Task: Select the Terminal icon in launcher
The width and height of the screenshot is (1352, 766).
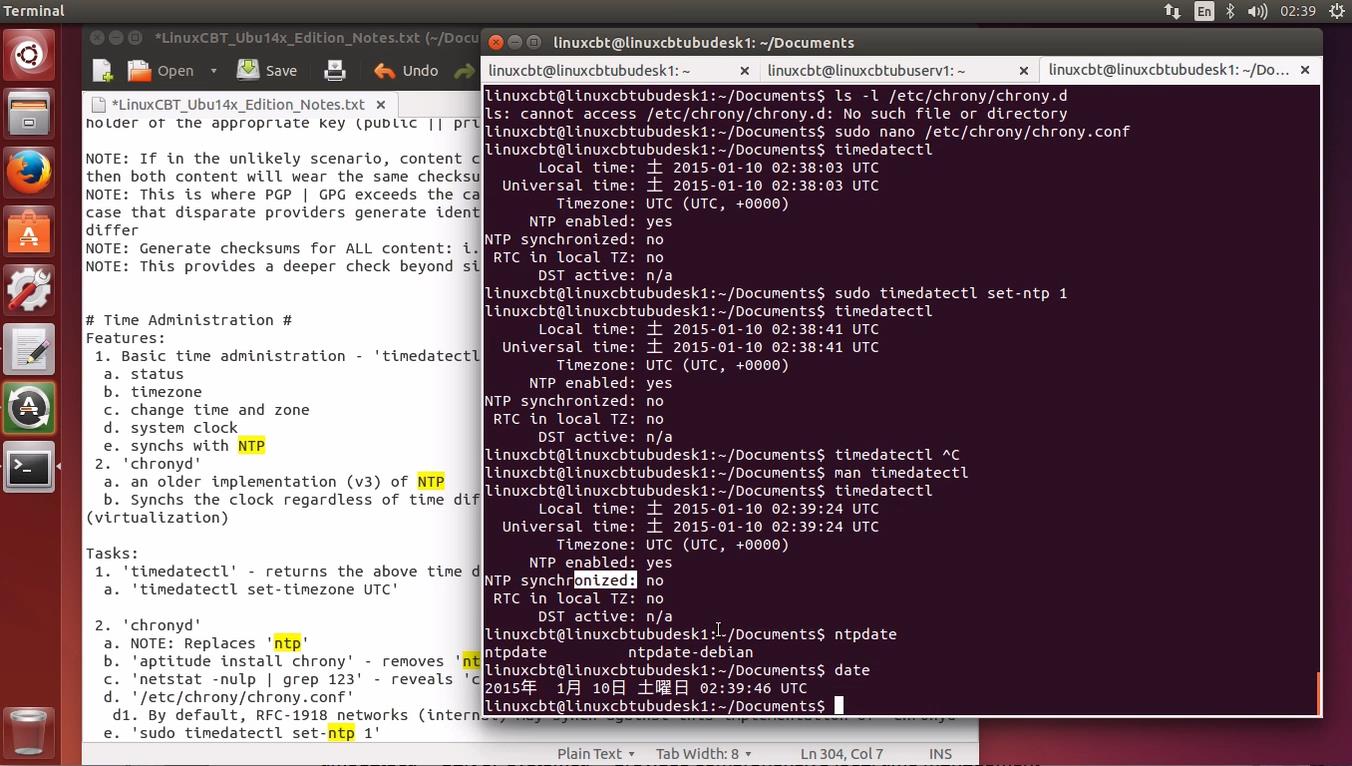Action: click(x=29, y=467)
